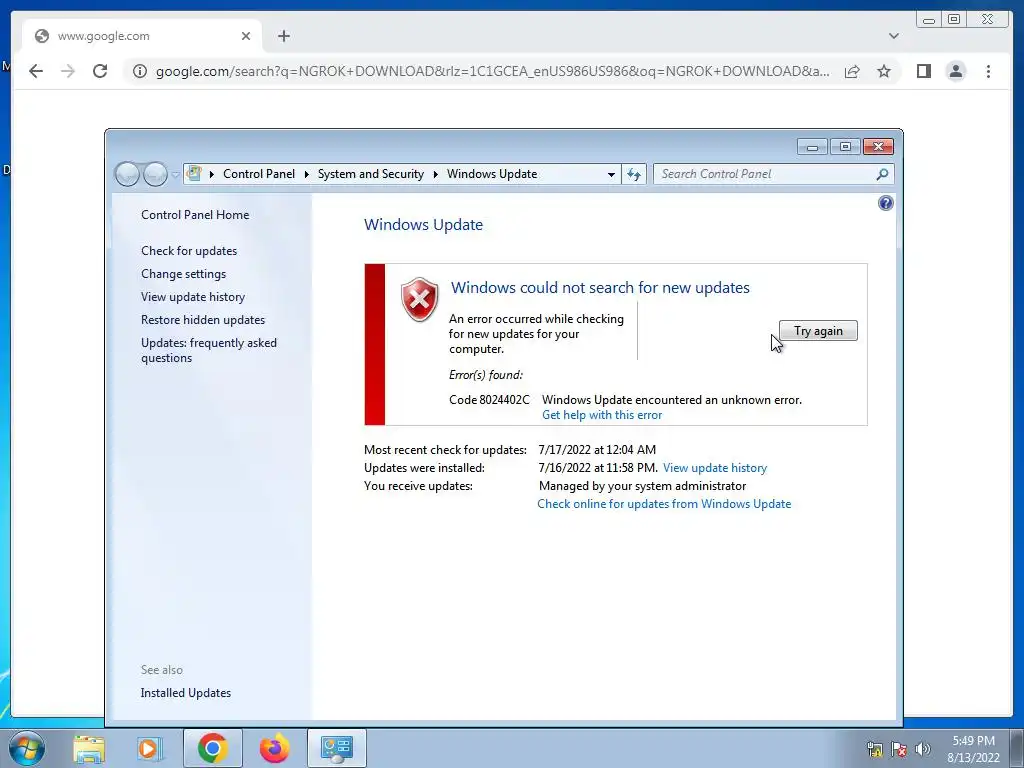
Task: Click the red error shield icon
Action: click(x=419, y=299)
